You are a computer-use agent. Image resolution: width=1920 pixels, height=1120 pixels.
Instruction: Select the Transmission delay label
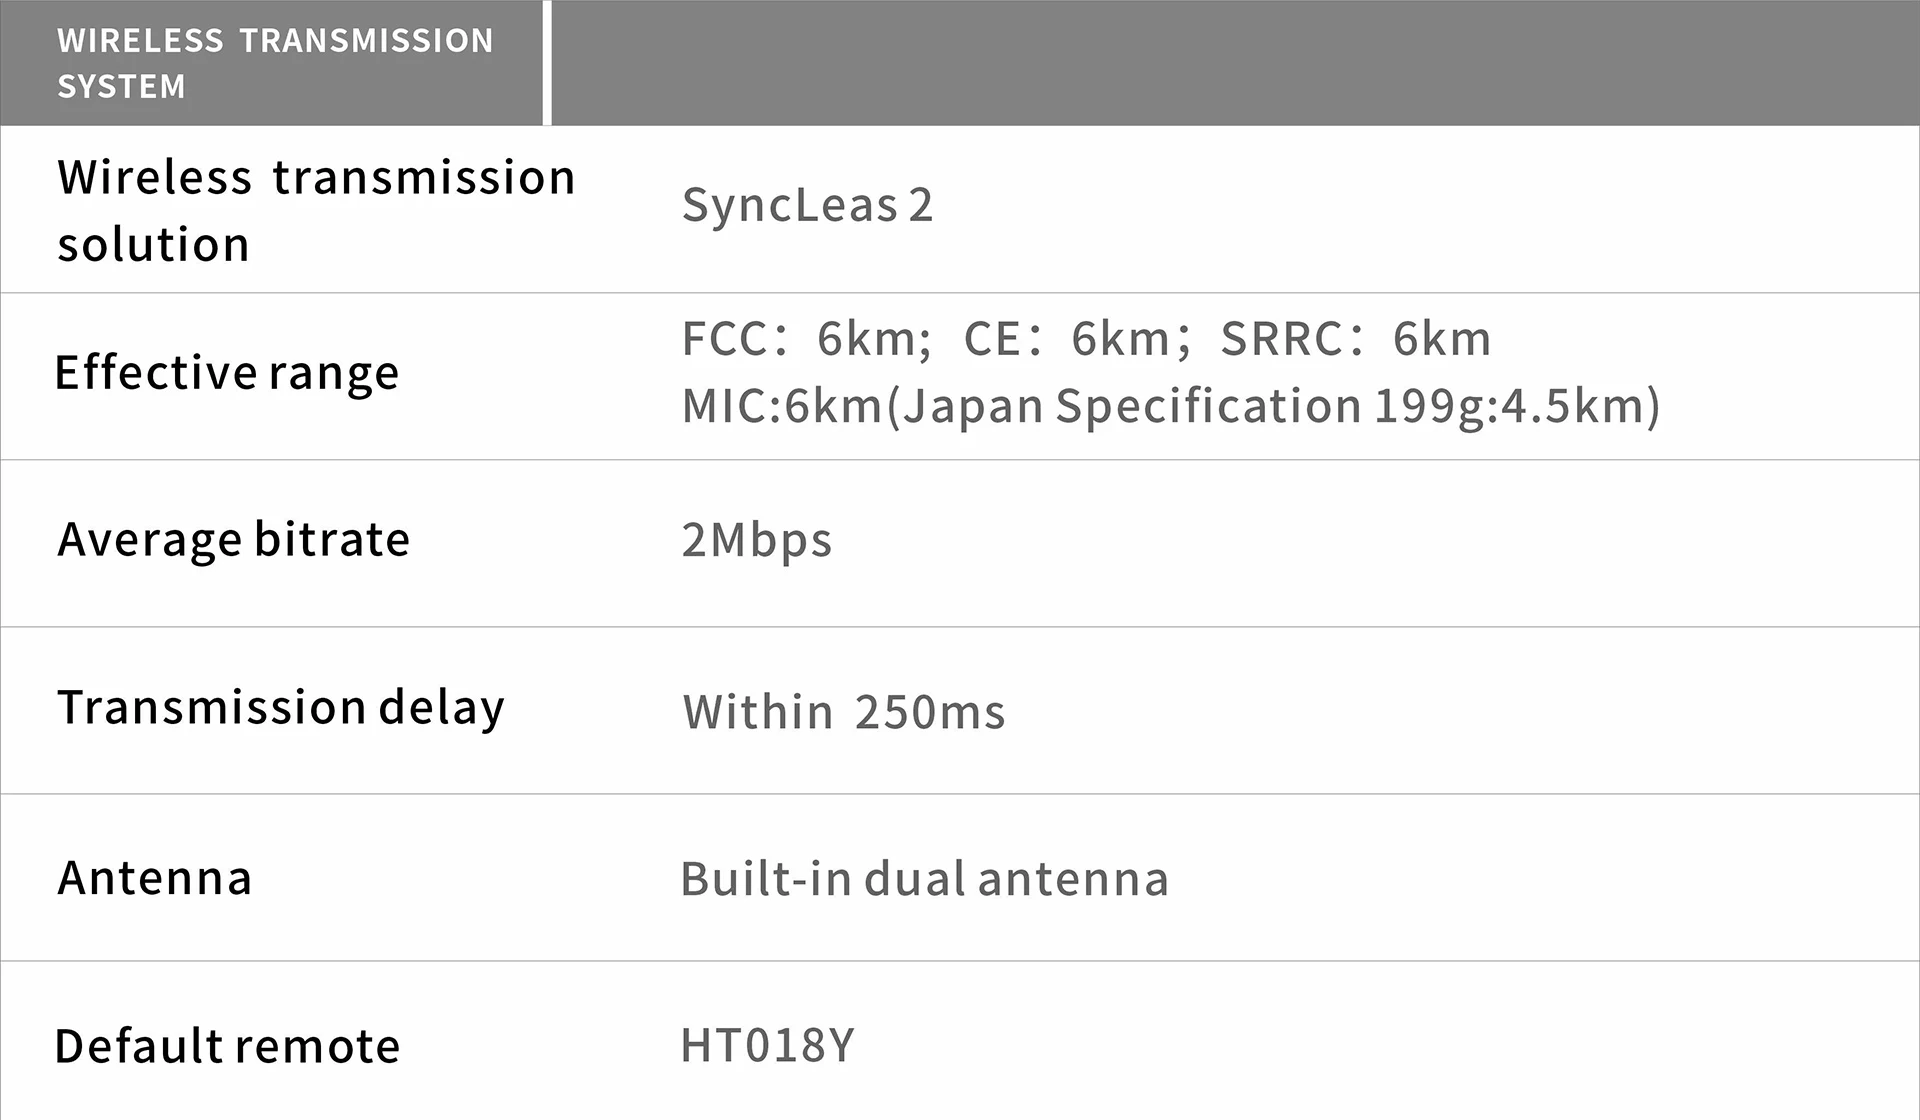coord(281,708)
